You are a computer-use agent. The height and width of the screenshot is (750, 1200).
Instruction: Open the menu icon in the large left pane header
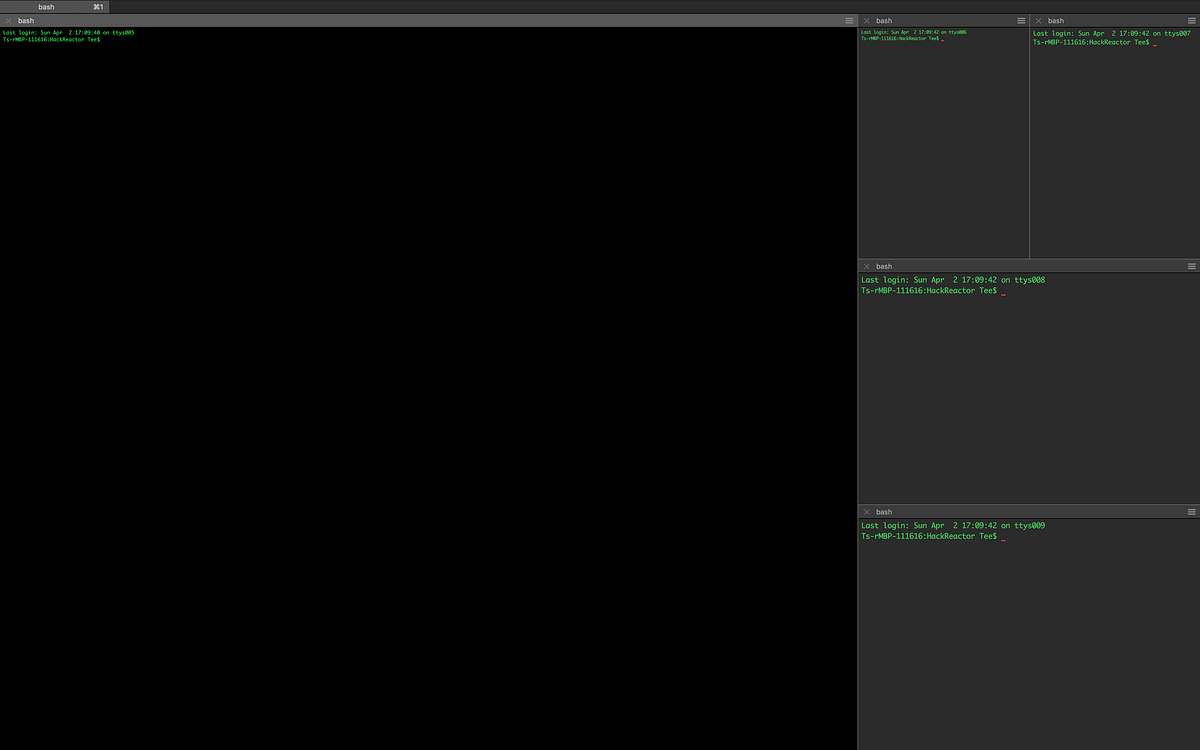[x=849, y=20]
